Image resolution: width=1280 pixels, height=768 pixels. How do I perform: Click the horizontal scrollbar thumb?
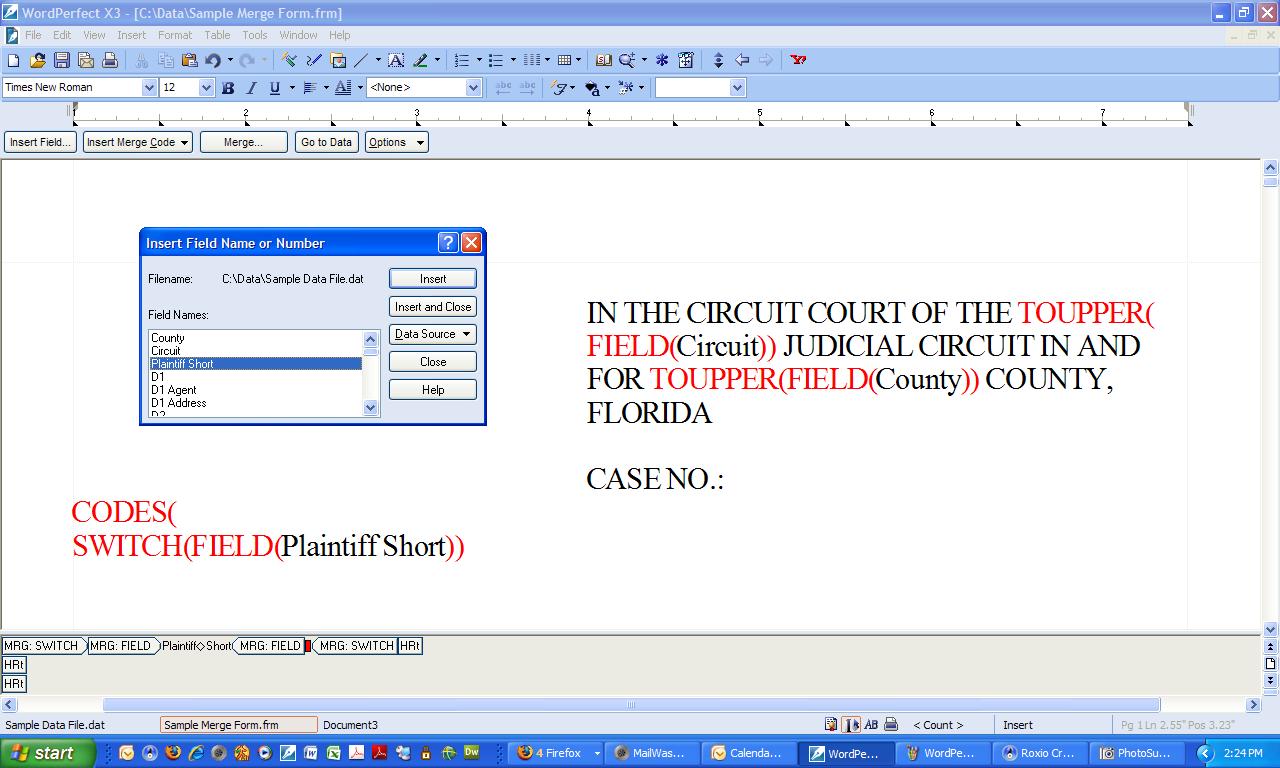(631, 705)
